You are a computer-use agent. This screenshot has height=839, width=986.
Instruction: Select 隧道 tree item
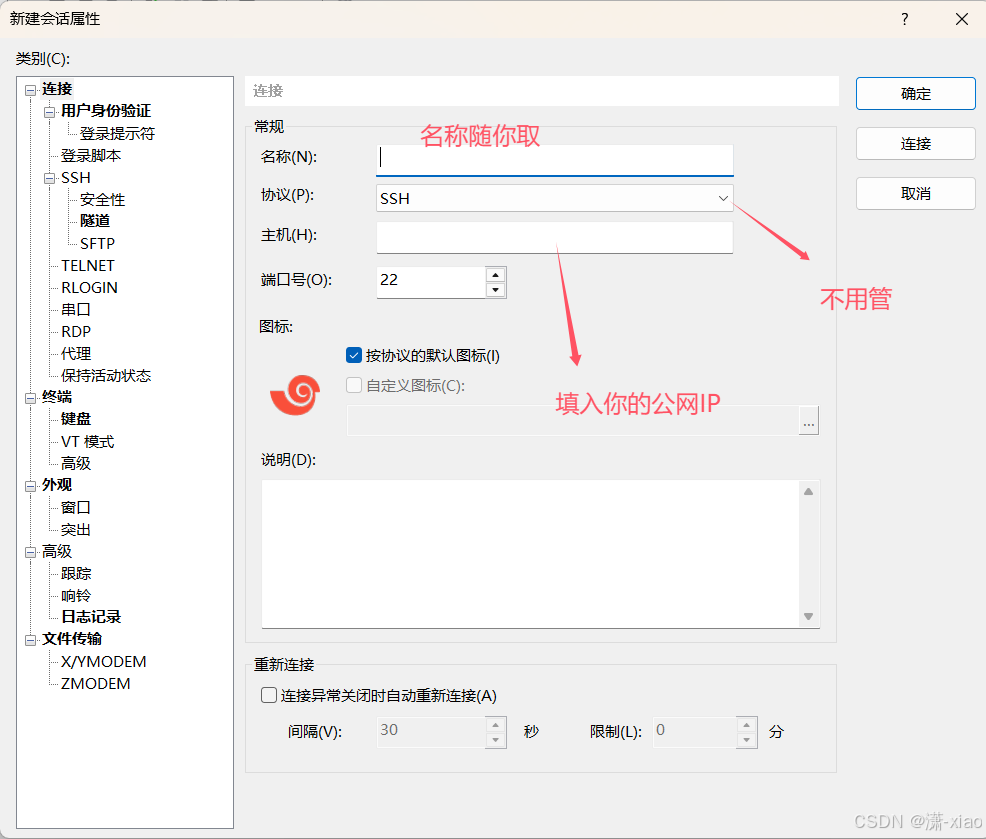click(x=95, y=221)
